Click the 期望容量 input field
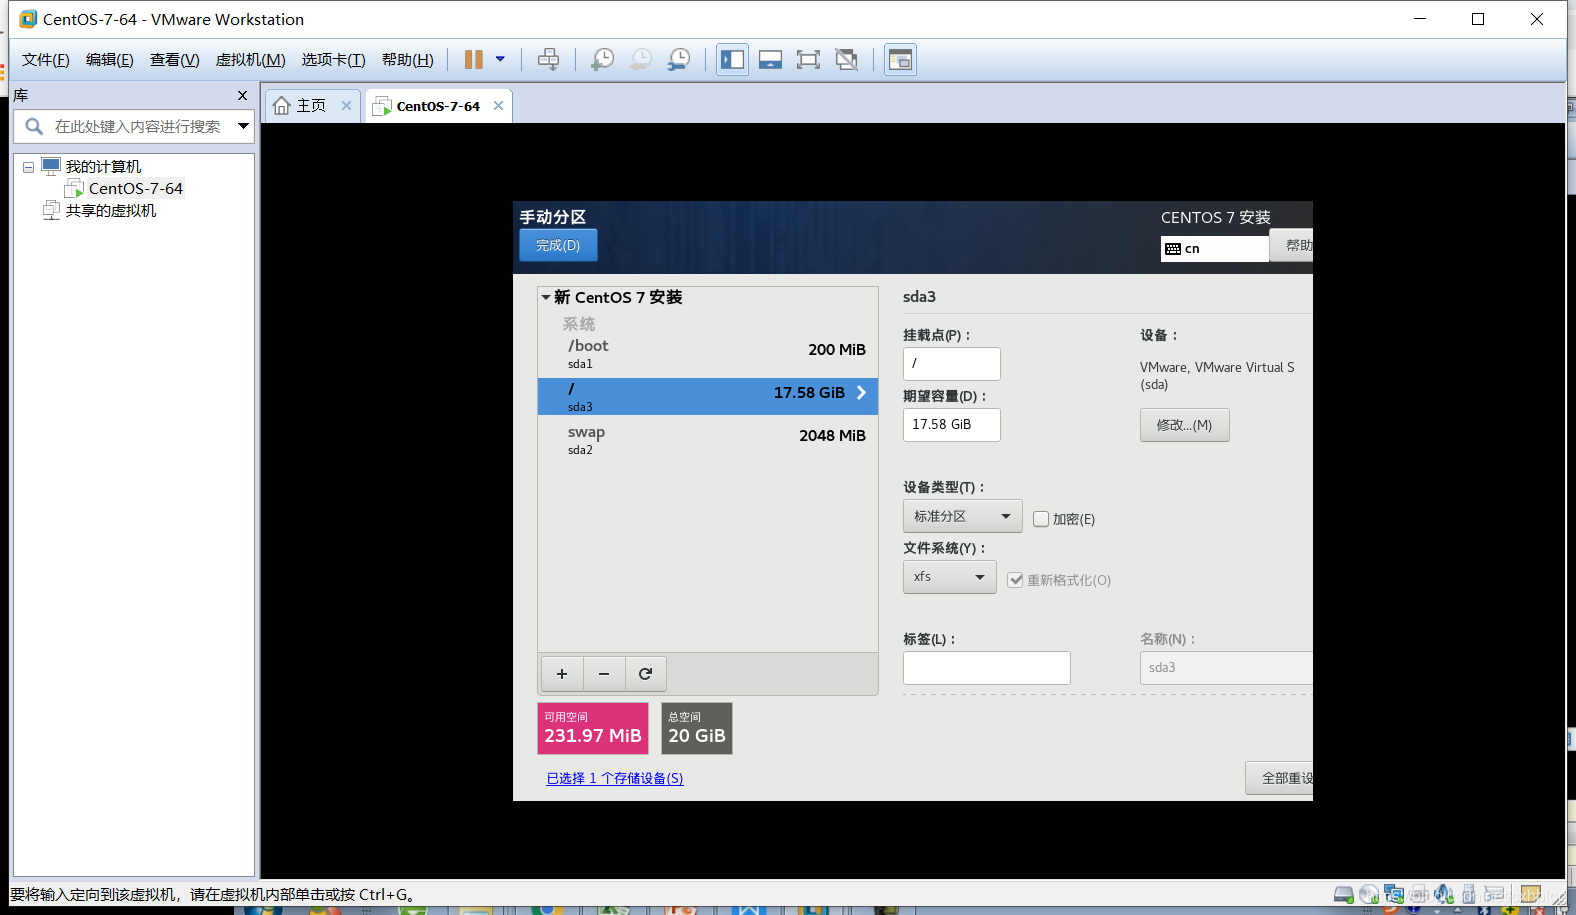Image resolution: width=1576 pixels, height=915 pixels. click(951, 424)
